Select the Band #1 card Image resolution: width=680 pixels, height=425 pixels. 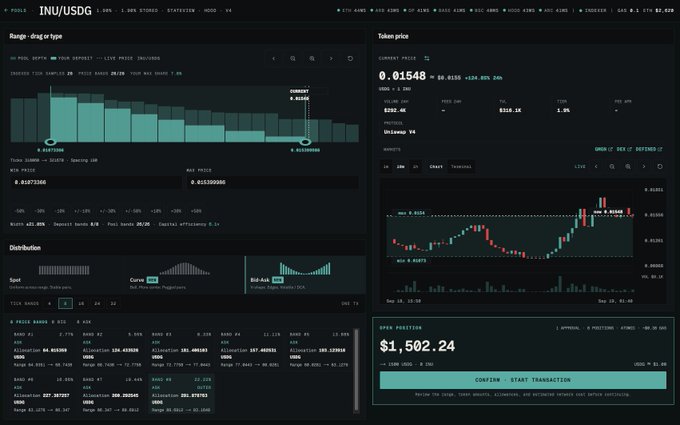[43, 350]
